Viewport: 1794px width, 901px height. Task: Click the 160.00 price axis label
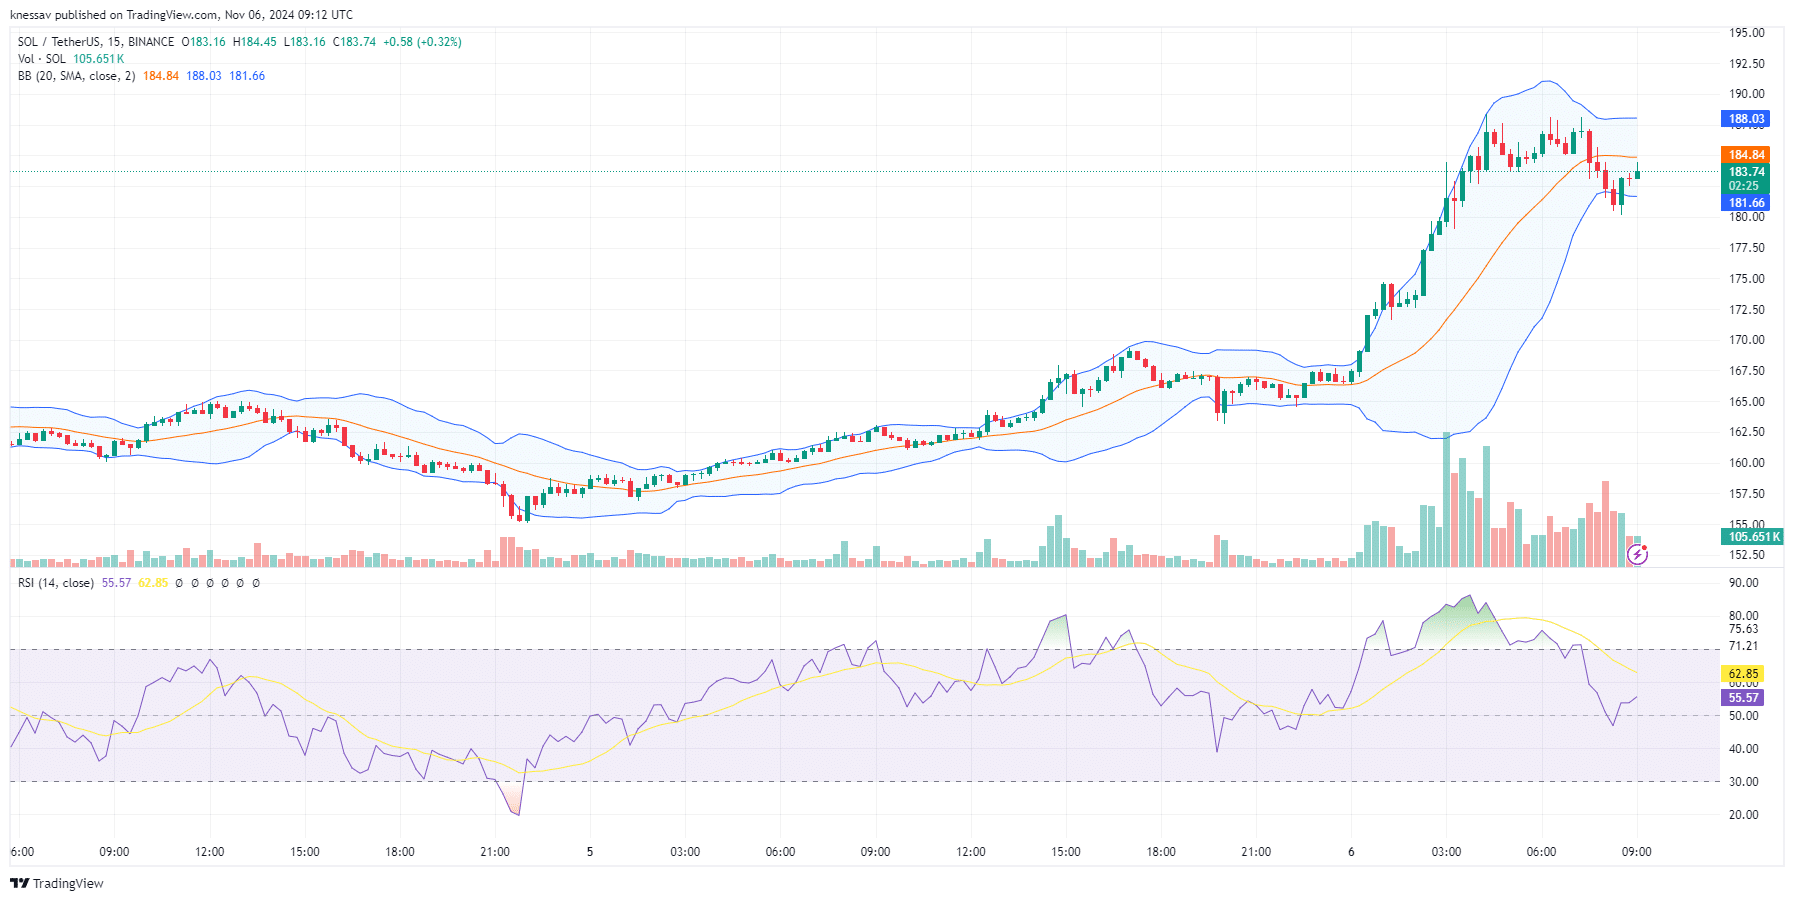tap(1747, 463)
